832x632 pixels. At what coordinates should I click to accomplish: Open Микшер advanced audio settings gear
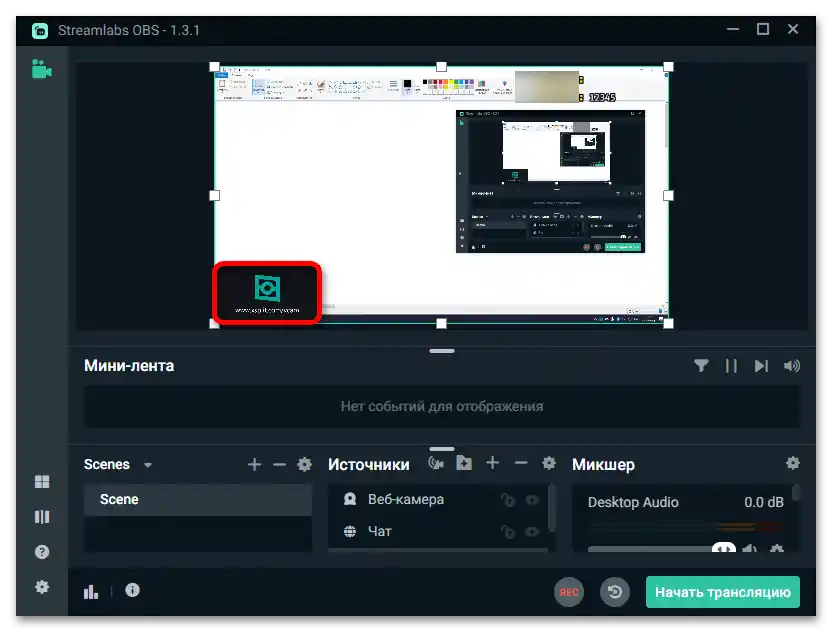793,463
